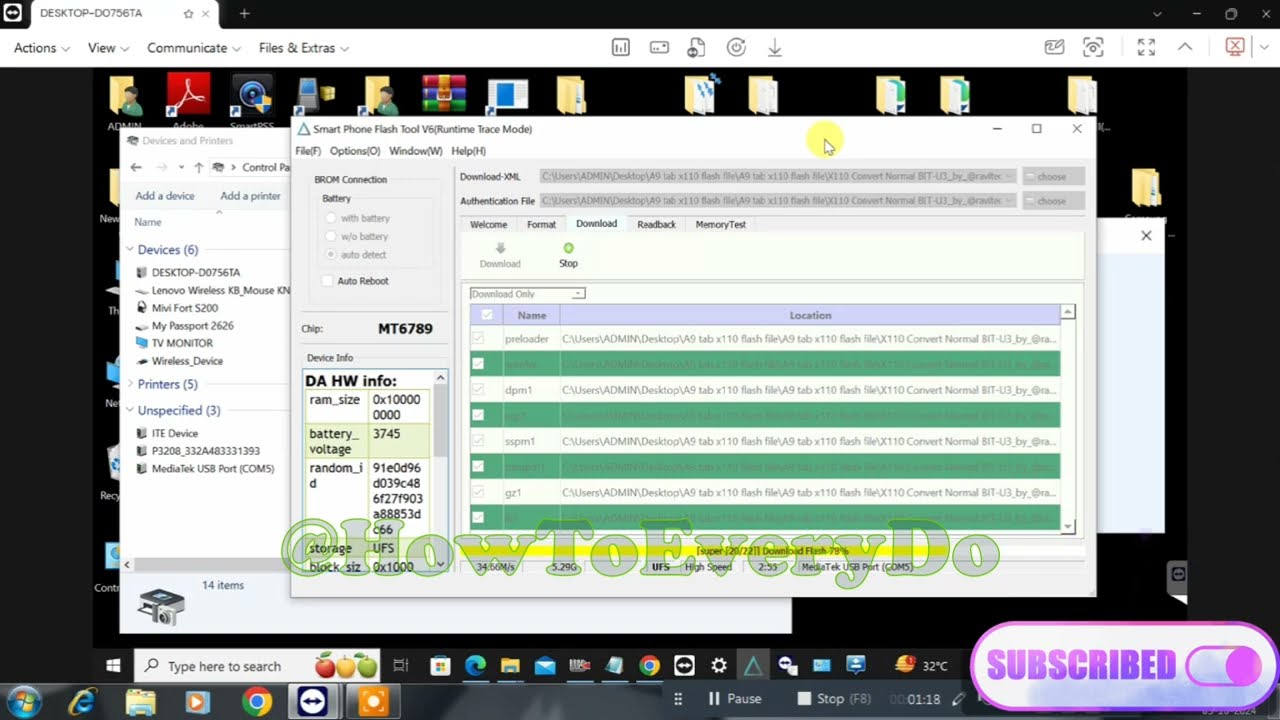Image resolution: width=1280 pixels, height=720 pixels.
Task: Toggle select-all checkbox in table header
Action: point(487,315)
